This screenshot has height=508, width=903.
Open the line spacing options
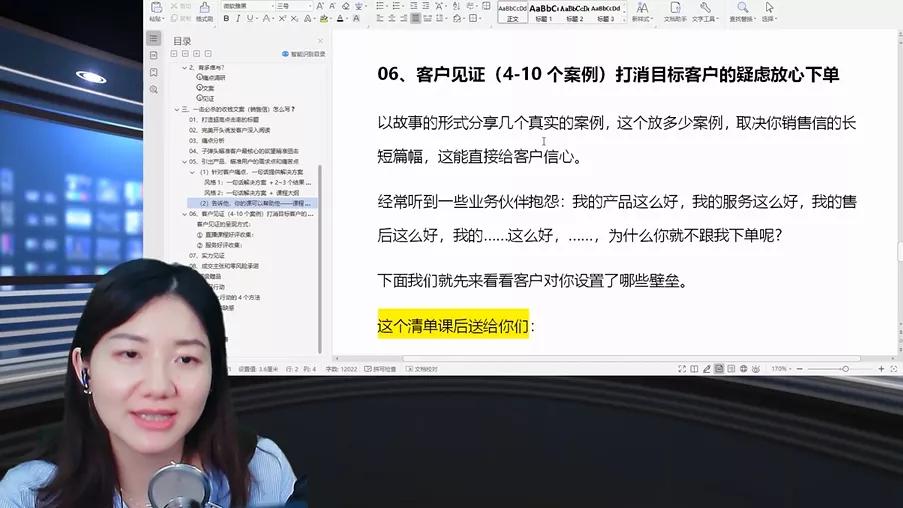click(x=441, y=18)
